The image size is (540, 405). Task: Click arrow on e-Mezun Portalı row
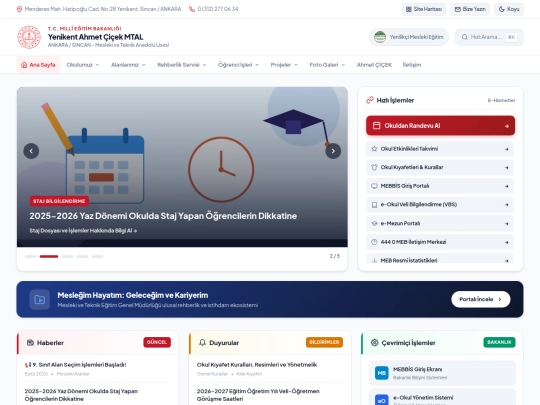point(507,224)
